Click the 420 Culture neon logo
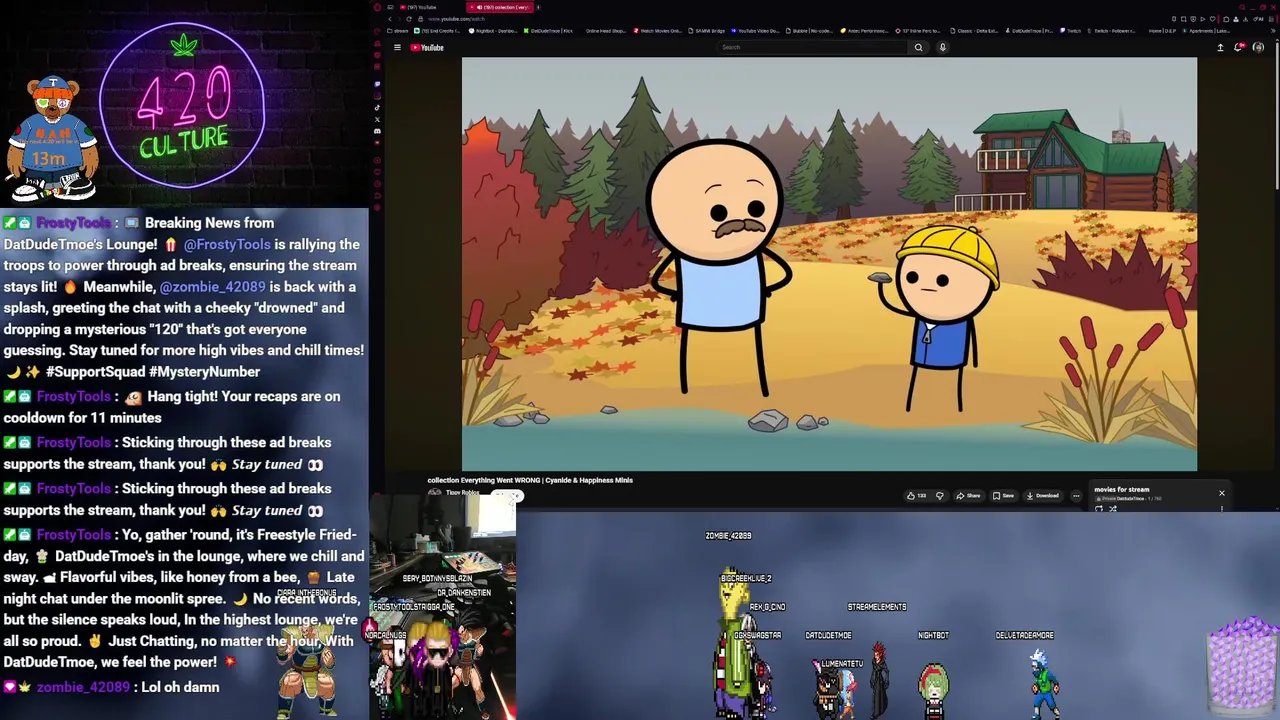 [183, 107]
